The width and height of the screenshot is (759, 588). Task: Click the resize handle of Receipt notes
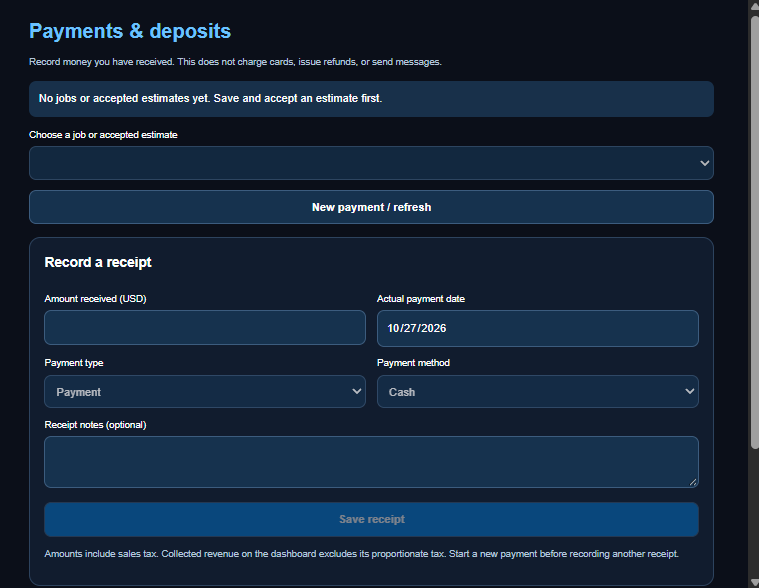pyautogui.click(x=693, y=482)
